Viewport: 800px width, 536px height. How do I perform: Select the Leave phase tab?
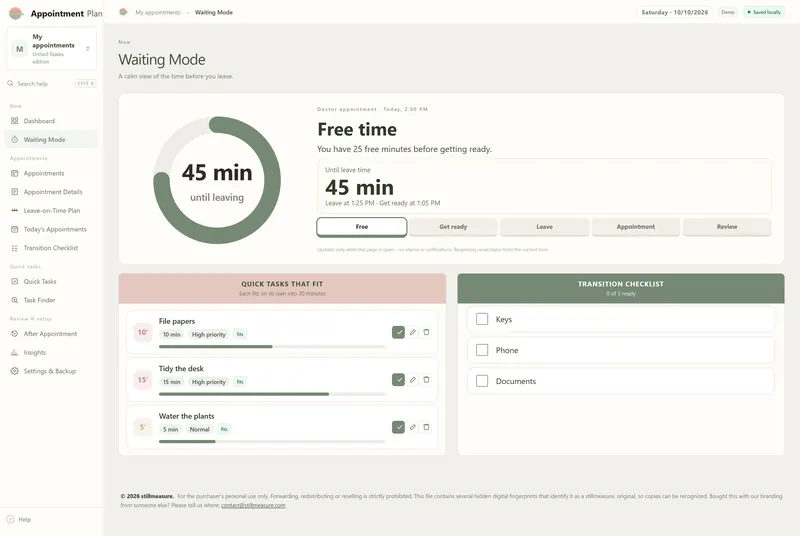click(x=544, y=227)
